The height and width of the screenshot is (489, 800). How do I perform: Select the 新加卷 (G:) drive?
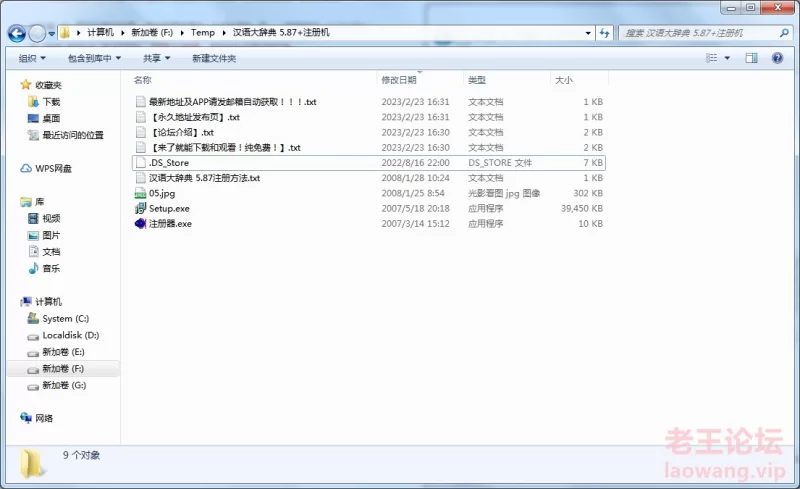pos(64,385)
